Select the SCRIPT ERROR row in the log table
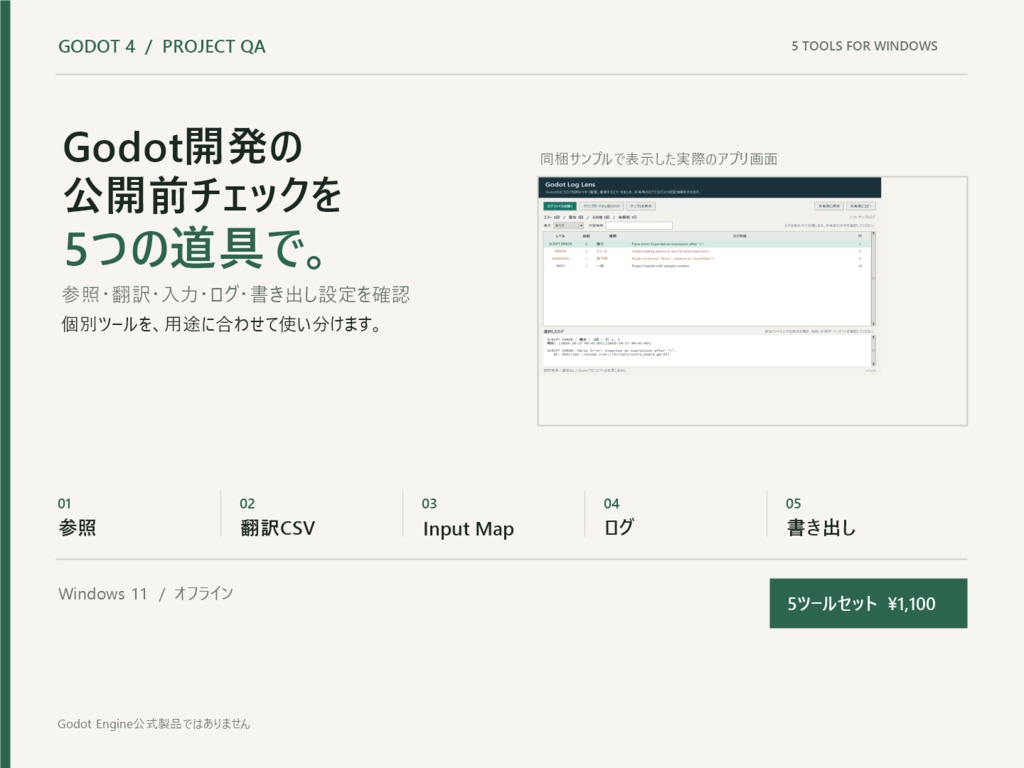This screenshot has height=768, width=1024. pos(707,244)
